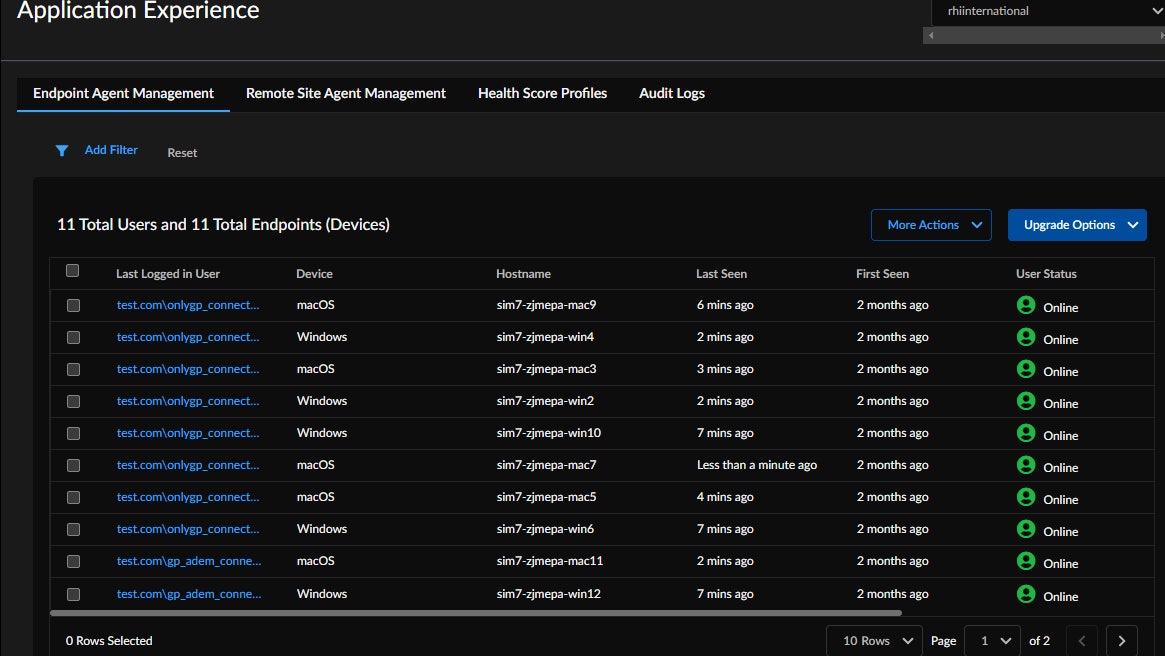Click Online status icon for sim7-zjmepa-win12
The width and height of the screenshot is (1165, 656).
click(x=1025, y=594)
